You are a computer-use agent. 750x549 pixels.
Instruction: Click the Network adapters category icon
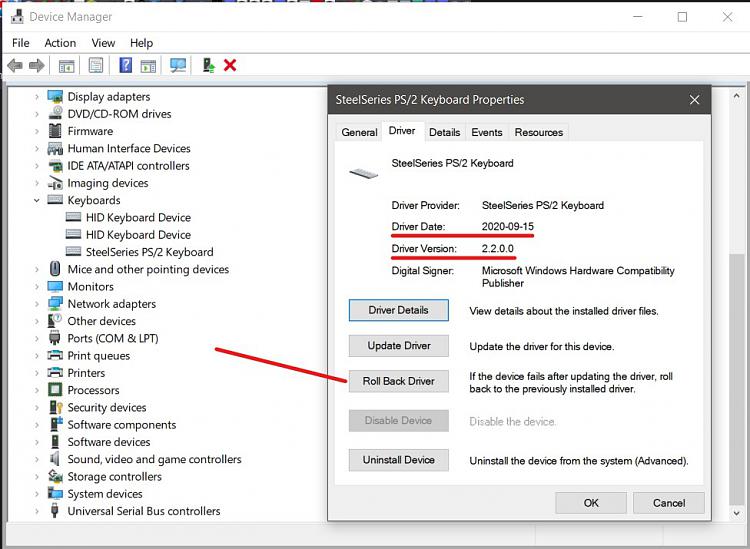point(55,304)
